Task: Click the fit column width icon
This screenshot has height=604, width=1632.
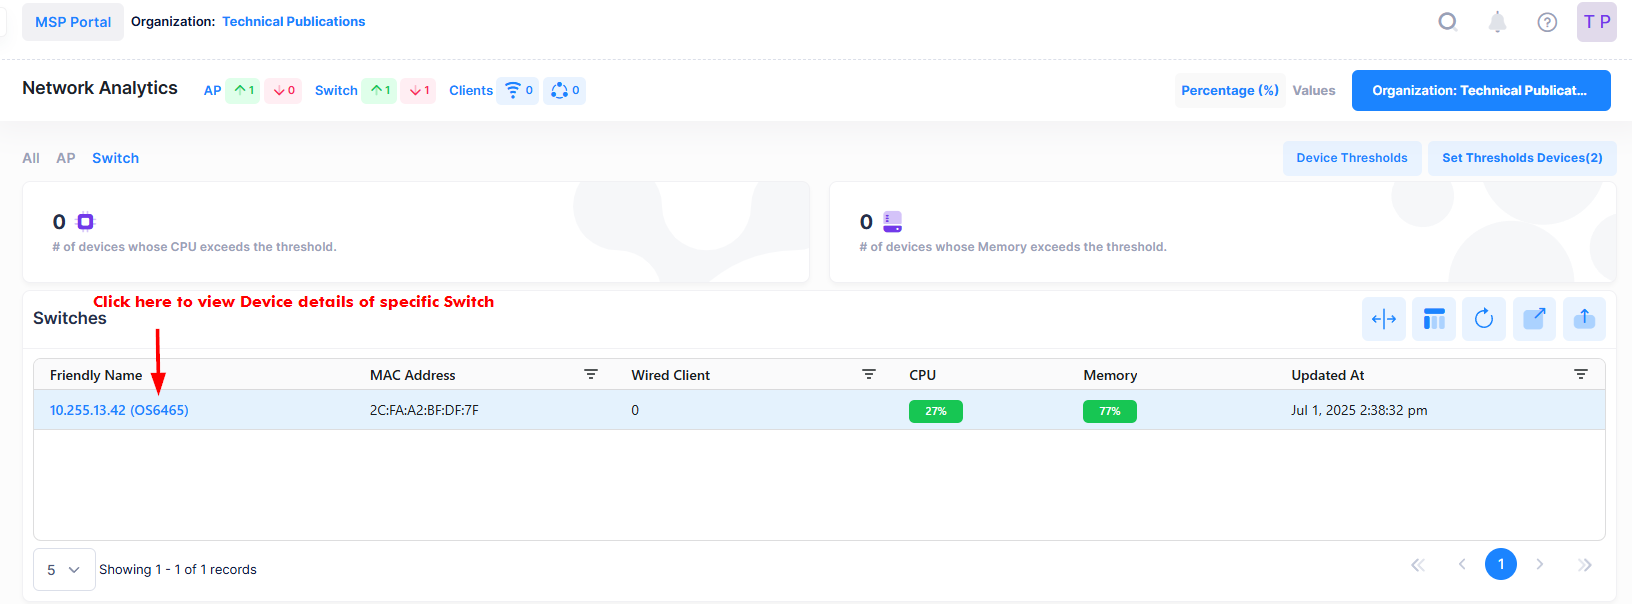Action: point(1384,319)
